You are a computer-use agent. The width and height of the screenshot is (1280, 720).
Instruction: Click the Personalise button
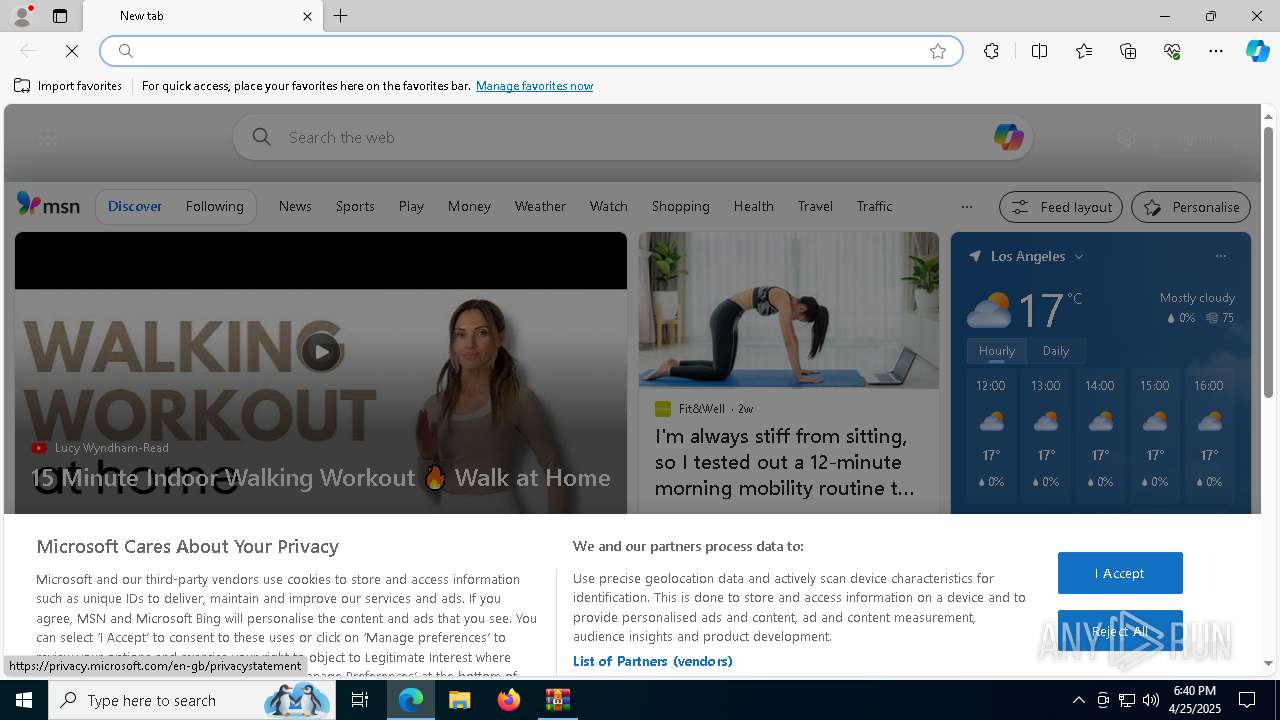pyautogui.click(x=1191, y=207)
